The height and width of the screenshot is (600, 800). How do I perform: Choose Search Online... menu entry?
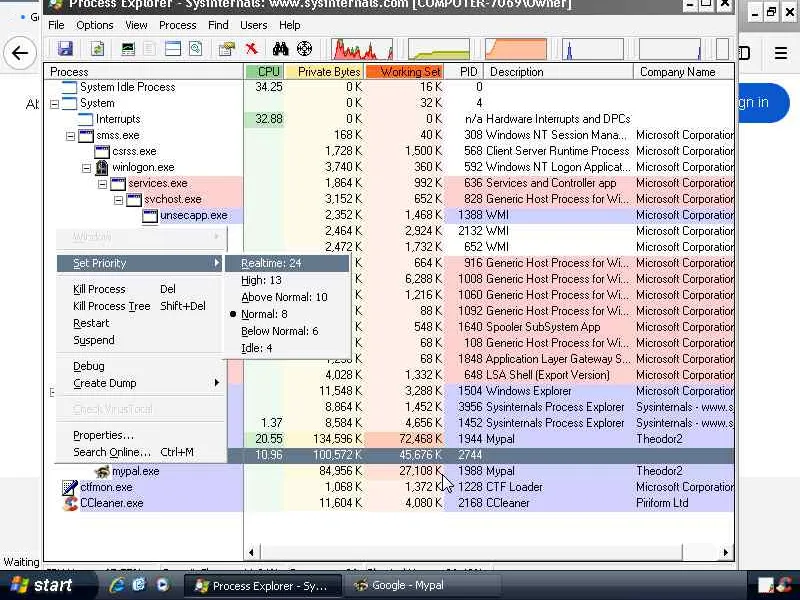(x=140, y=452)
